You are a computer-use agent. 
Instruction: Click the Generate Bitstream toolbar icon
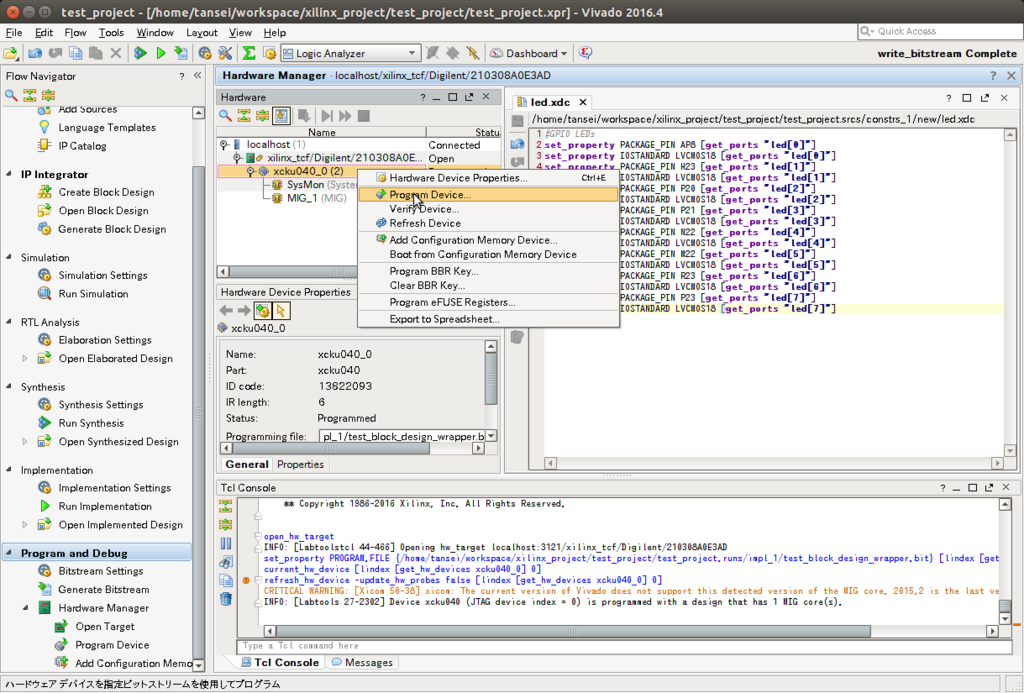point(181,54)
